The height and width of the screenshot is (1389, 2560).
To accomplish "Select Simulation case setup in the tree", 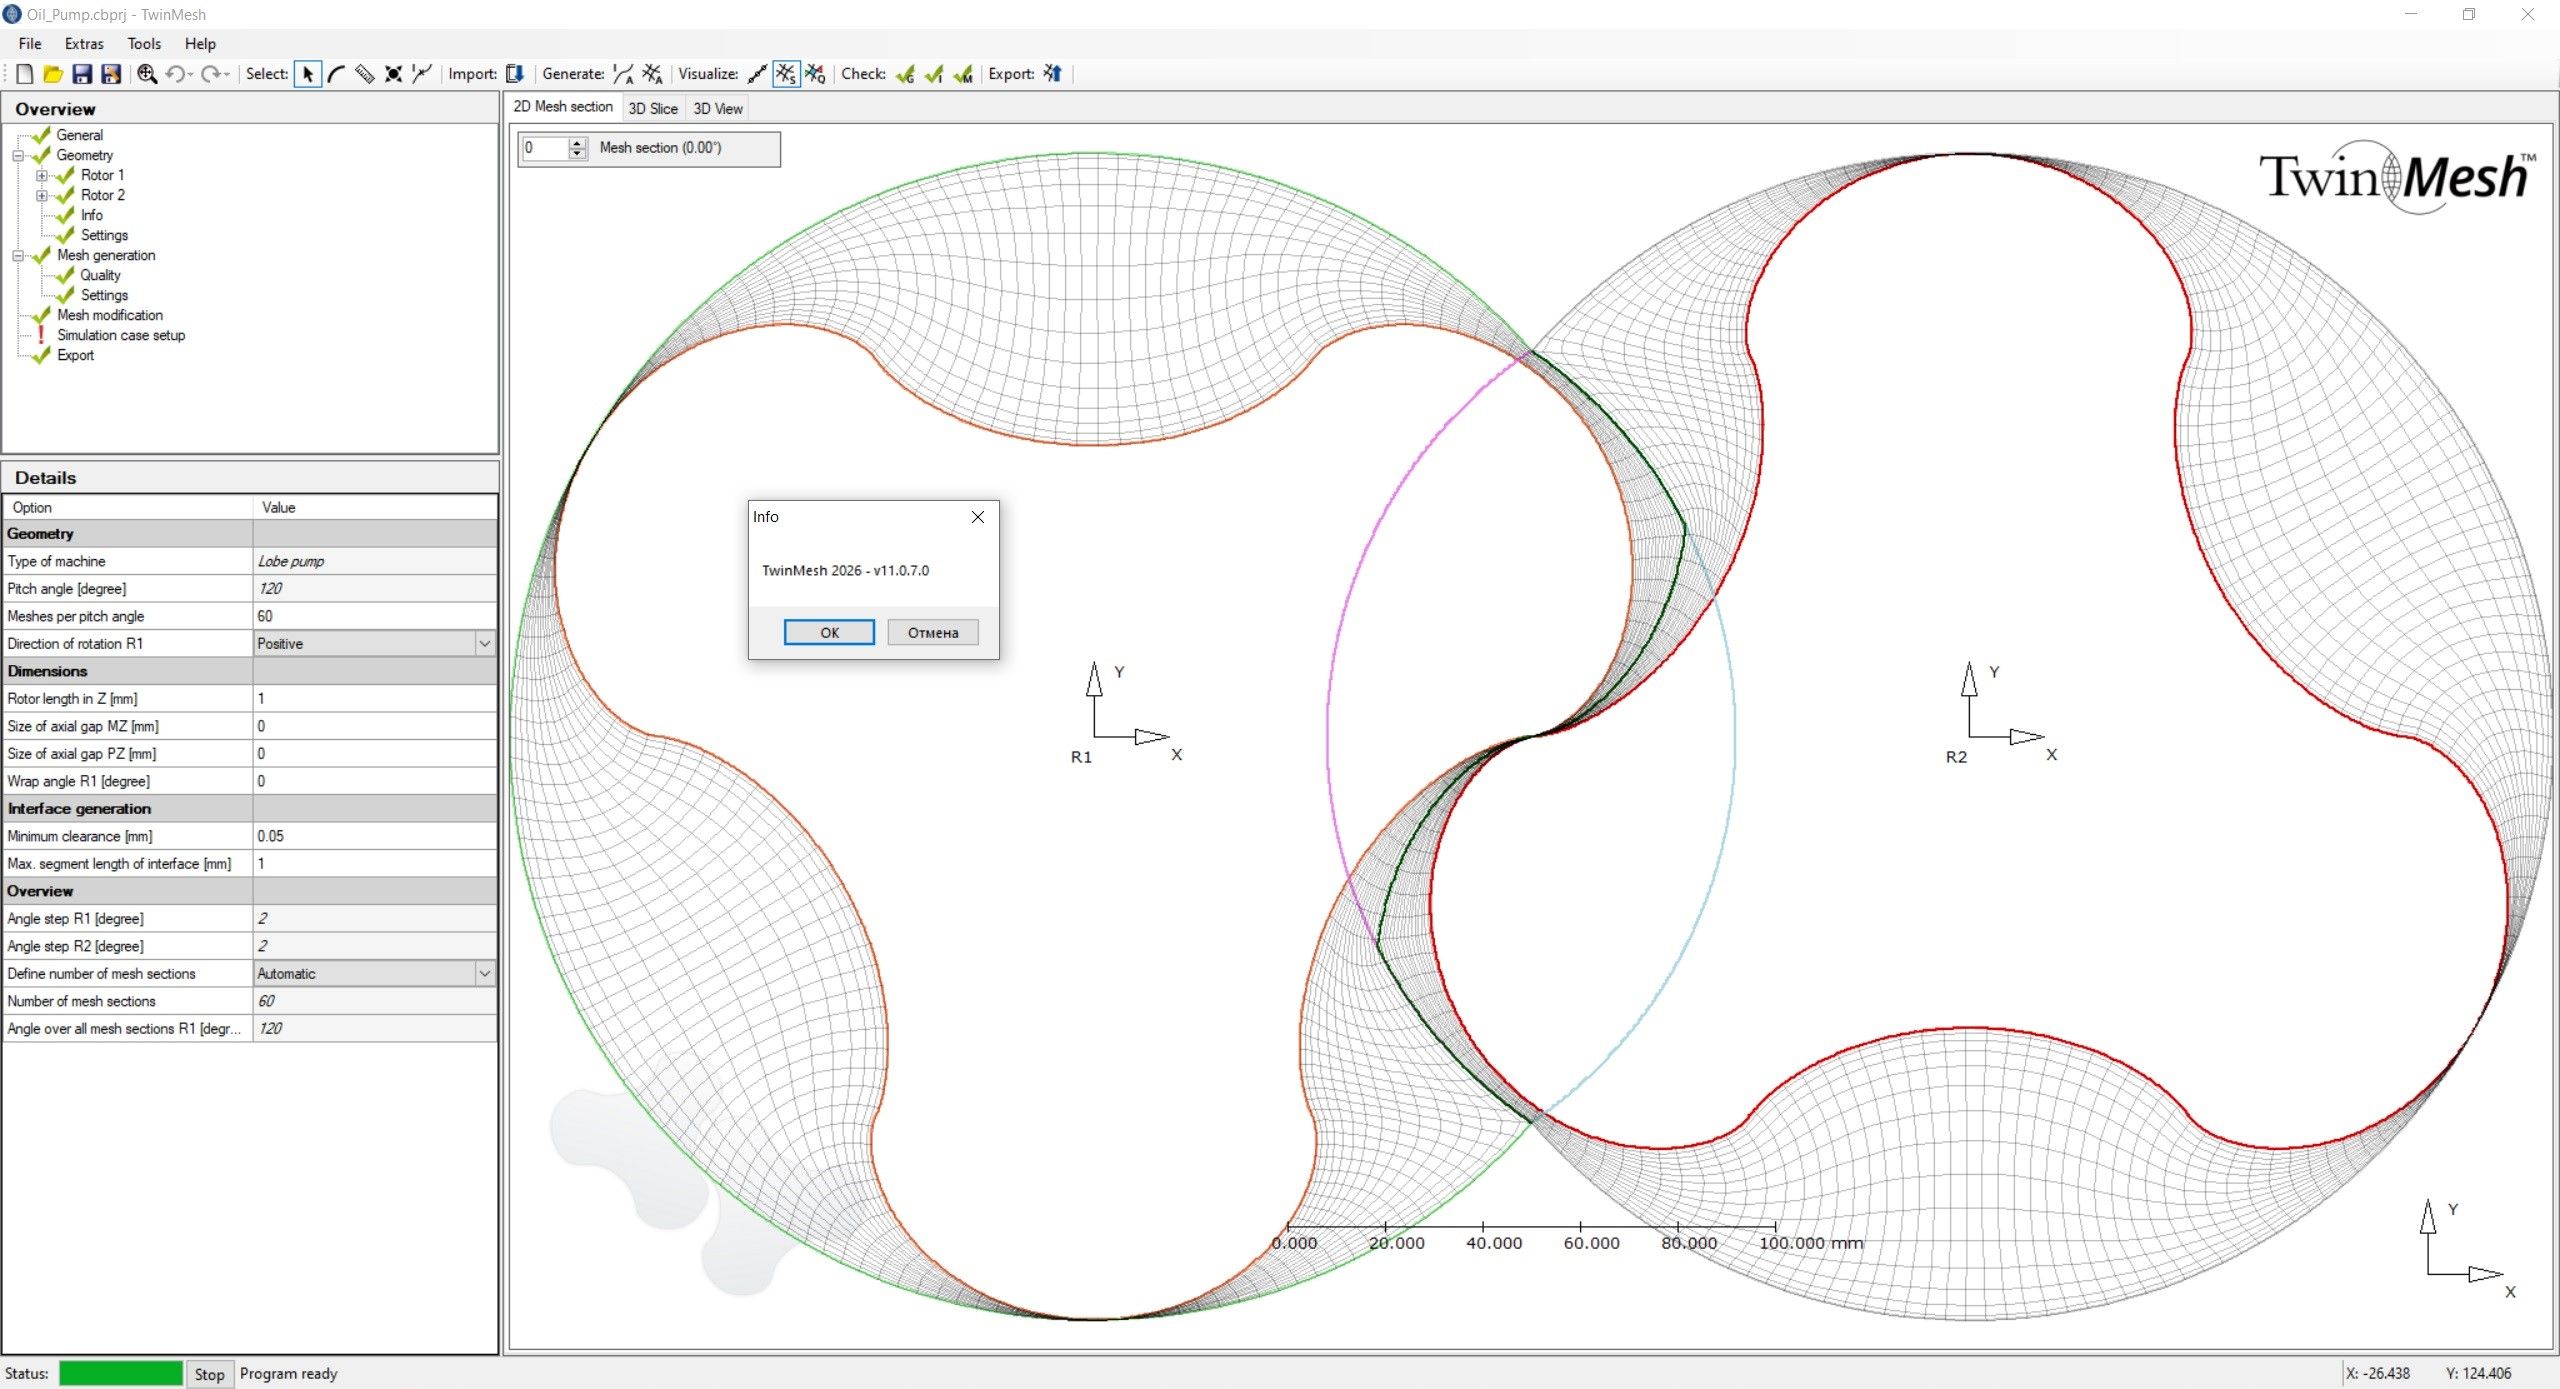I will click(x=121, y=335).
